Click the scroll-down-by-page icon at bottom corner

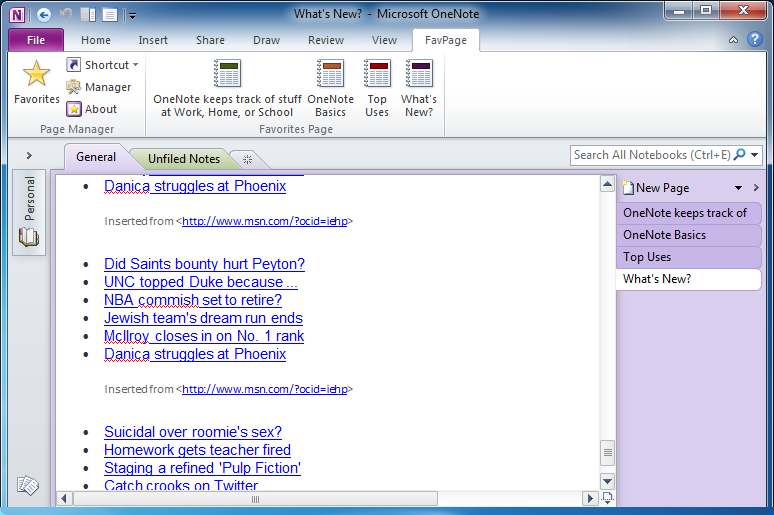point(608,498)
